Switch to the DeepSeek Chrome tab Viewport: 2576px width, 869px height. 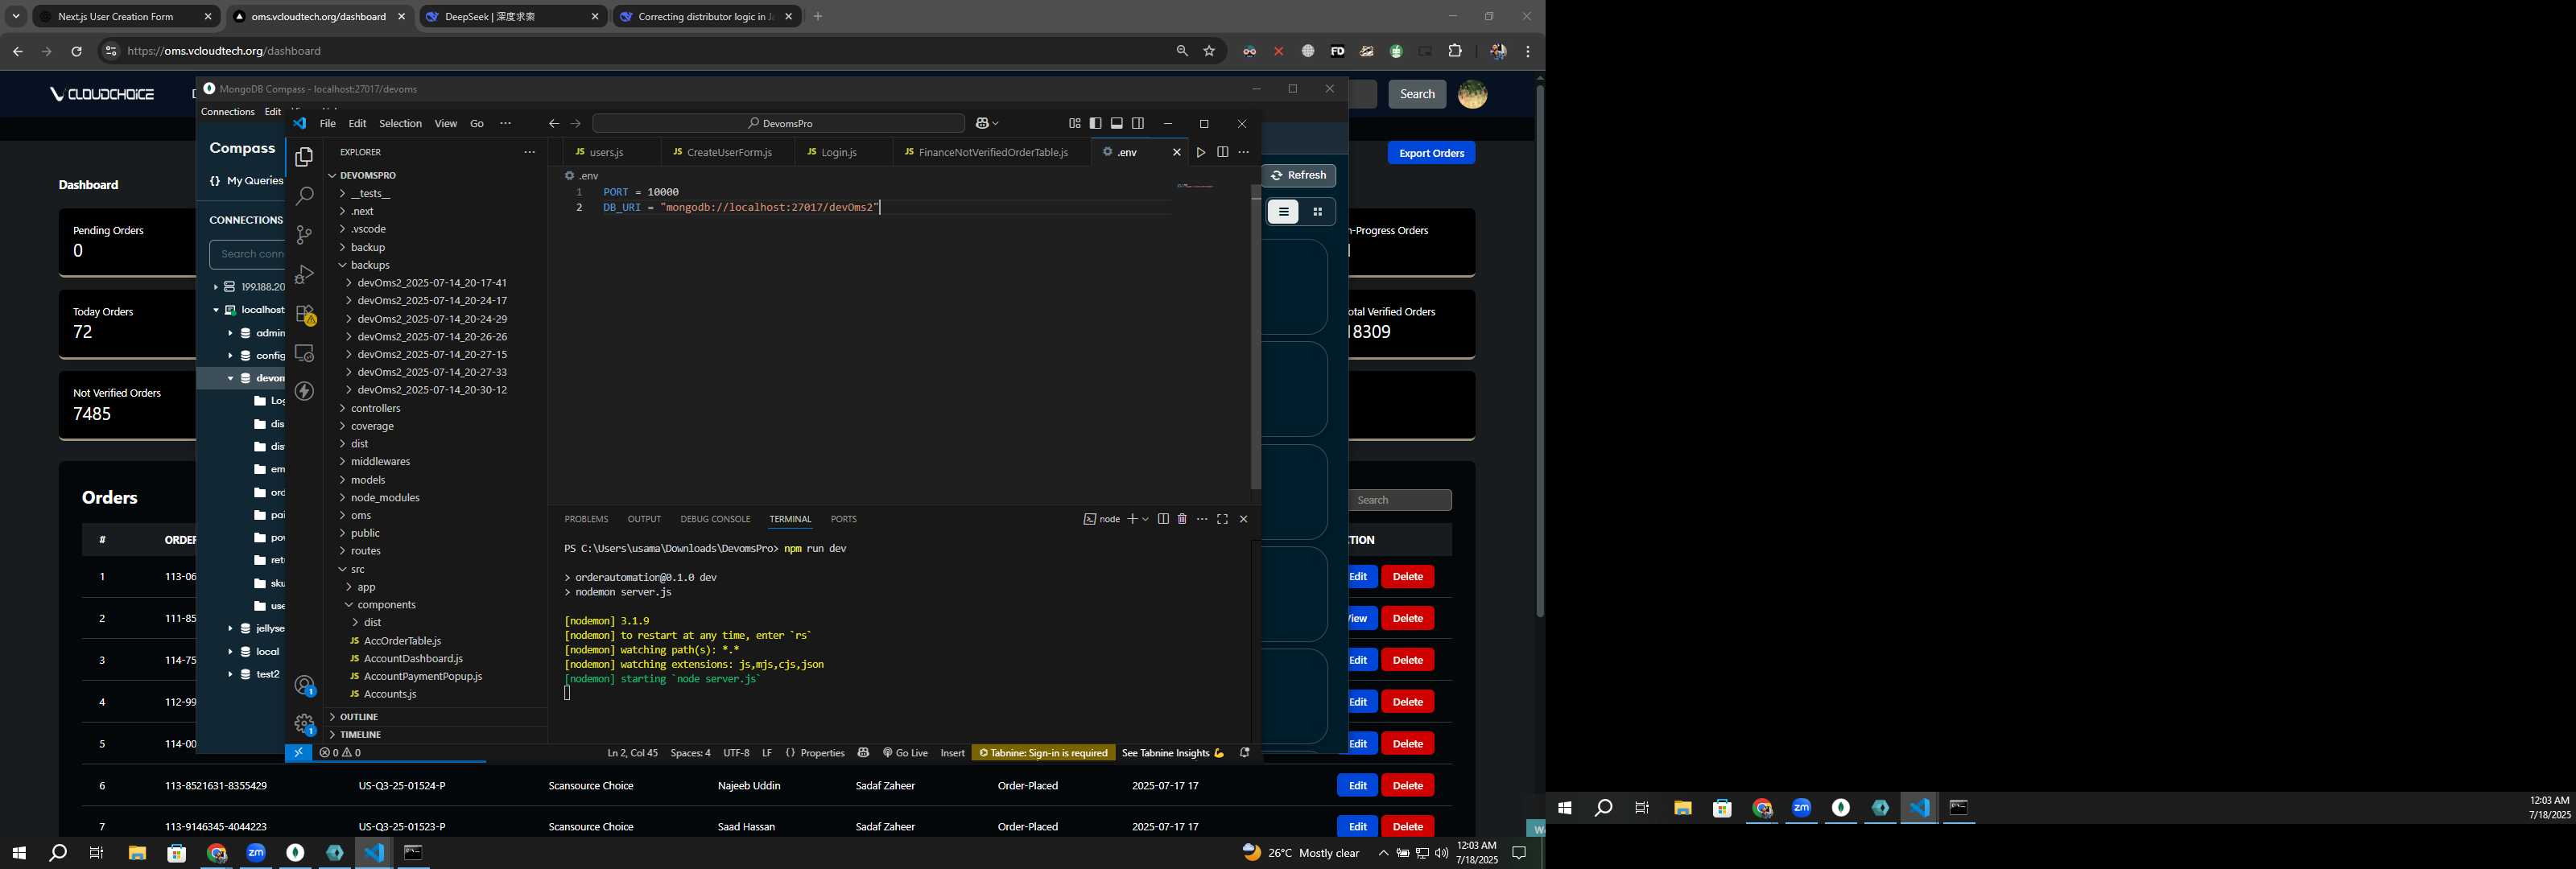(512, 17)
